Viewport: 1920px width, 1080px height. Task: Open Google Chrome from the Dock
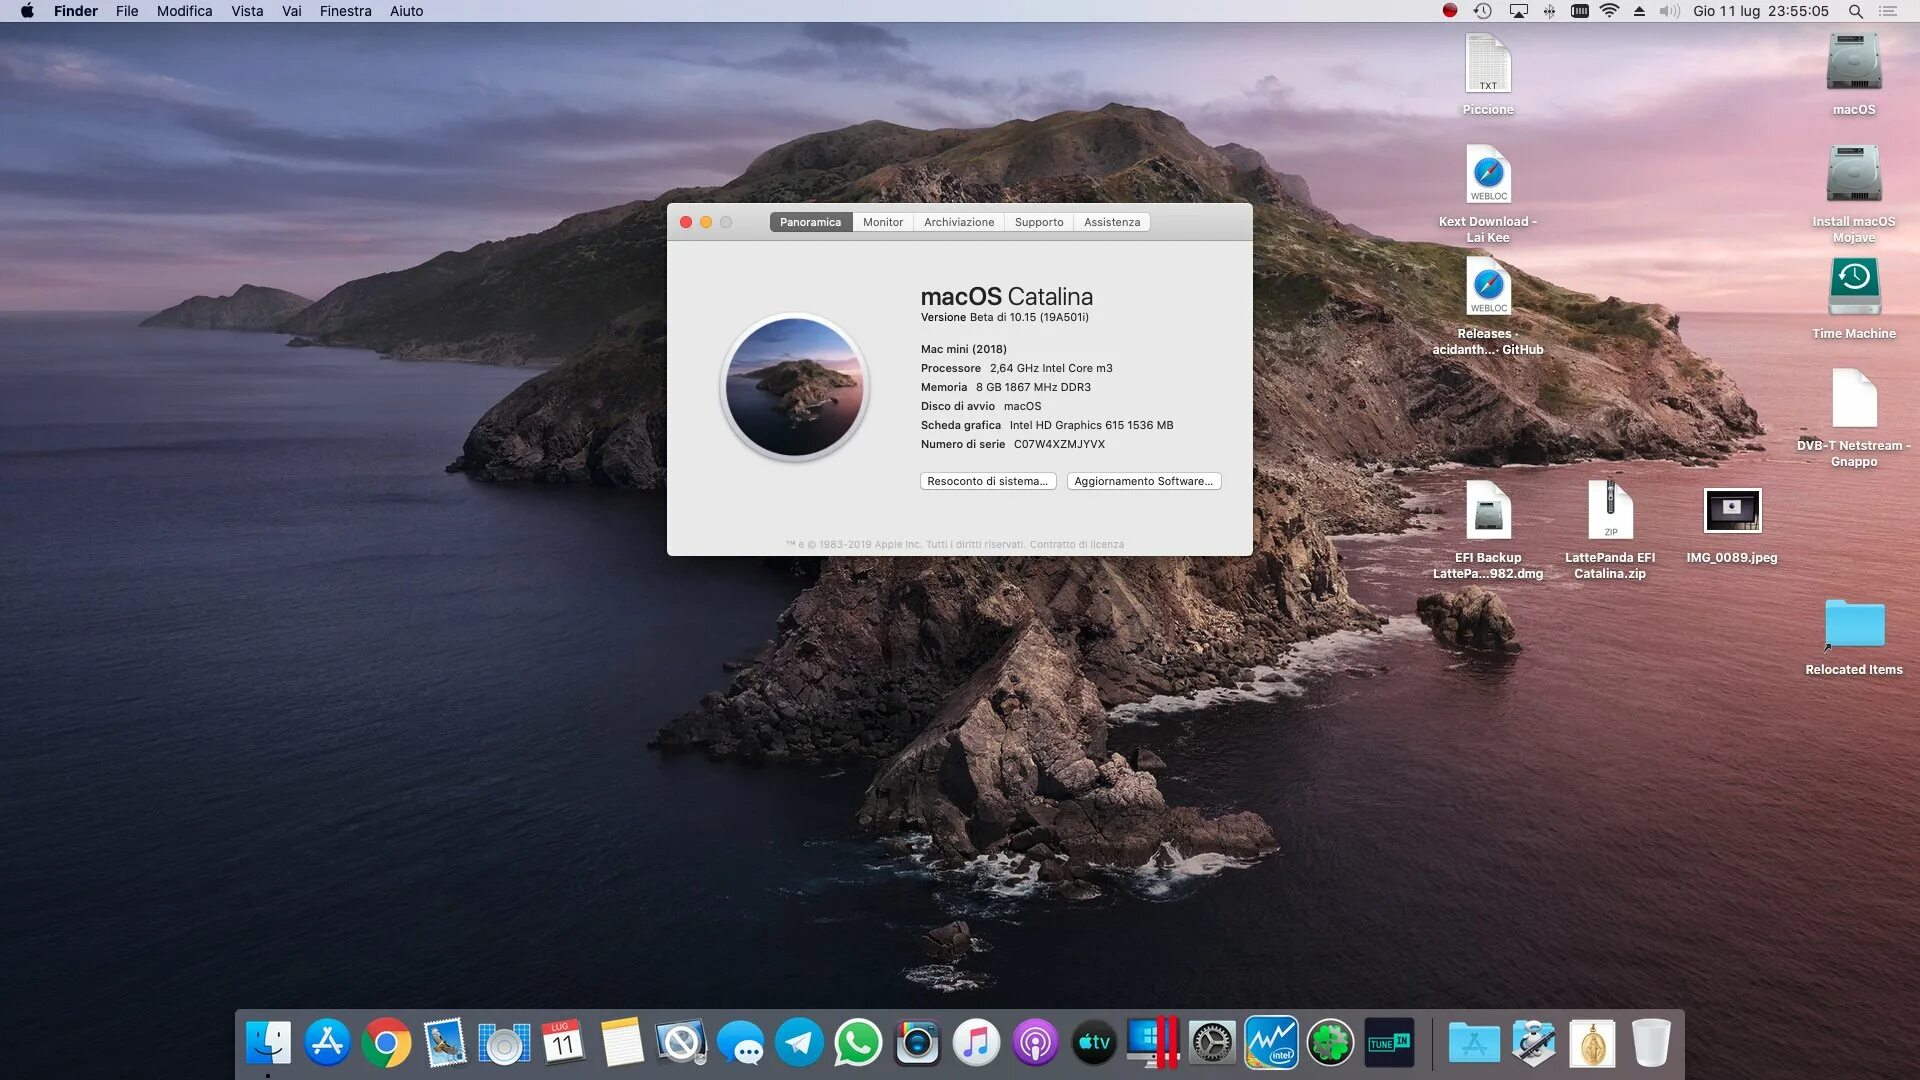point(386,1044)
